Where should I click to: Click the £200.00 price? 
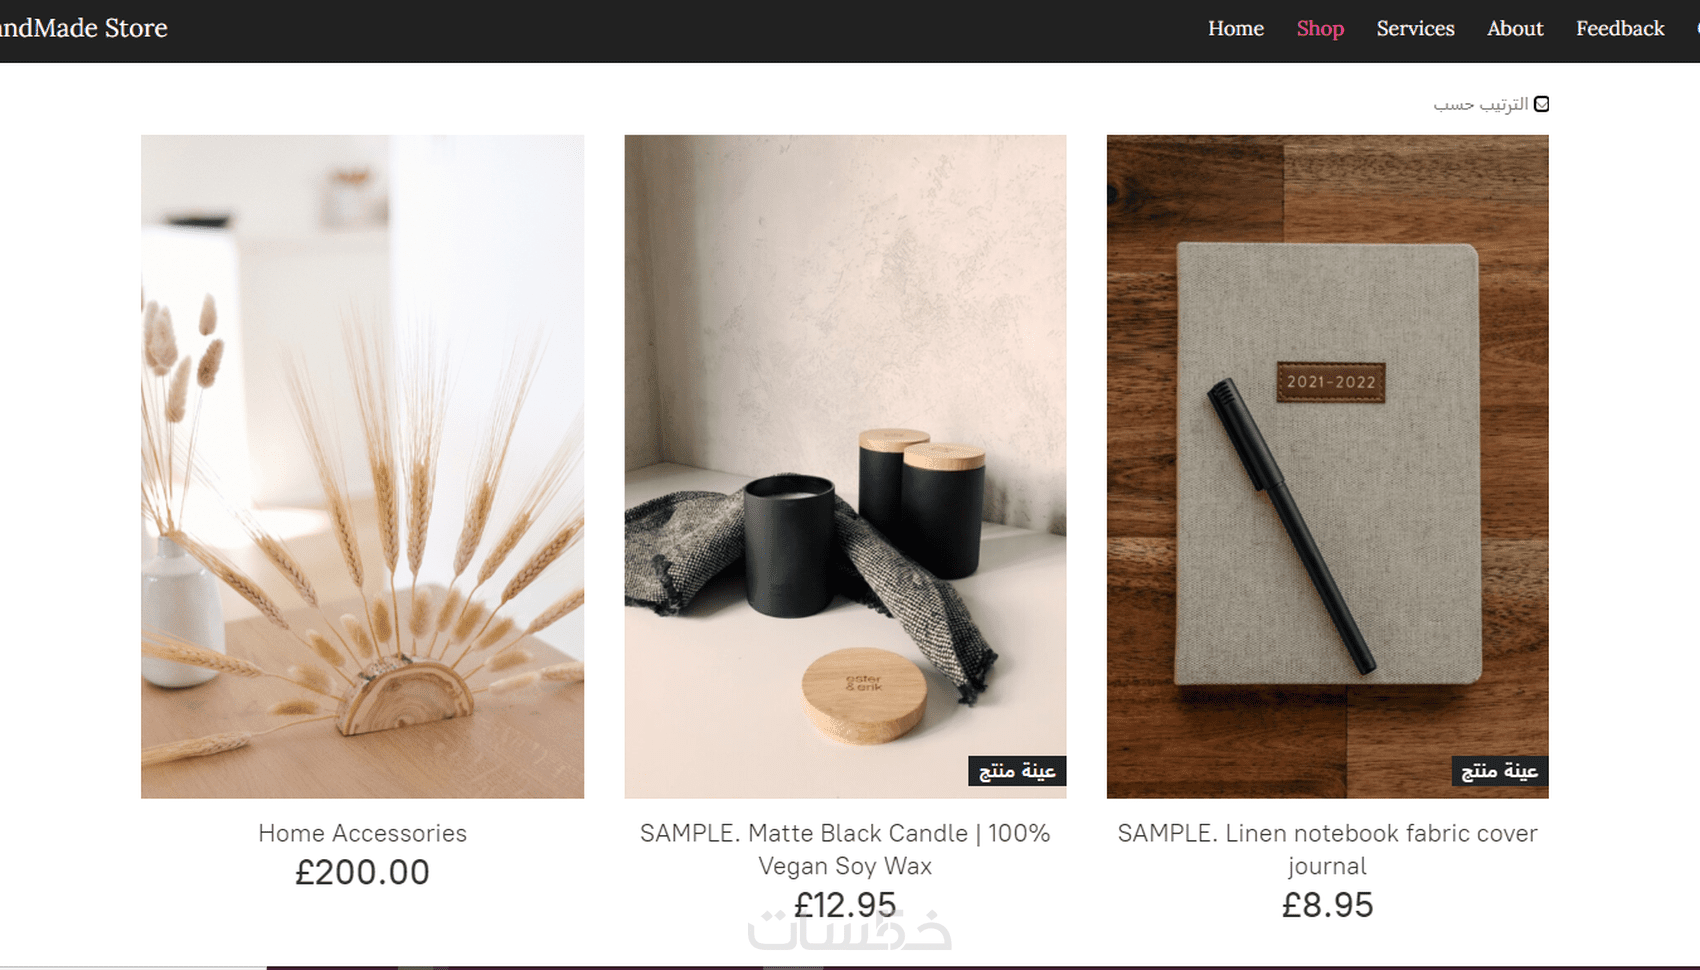[x=362, y=872]
